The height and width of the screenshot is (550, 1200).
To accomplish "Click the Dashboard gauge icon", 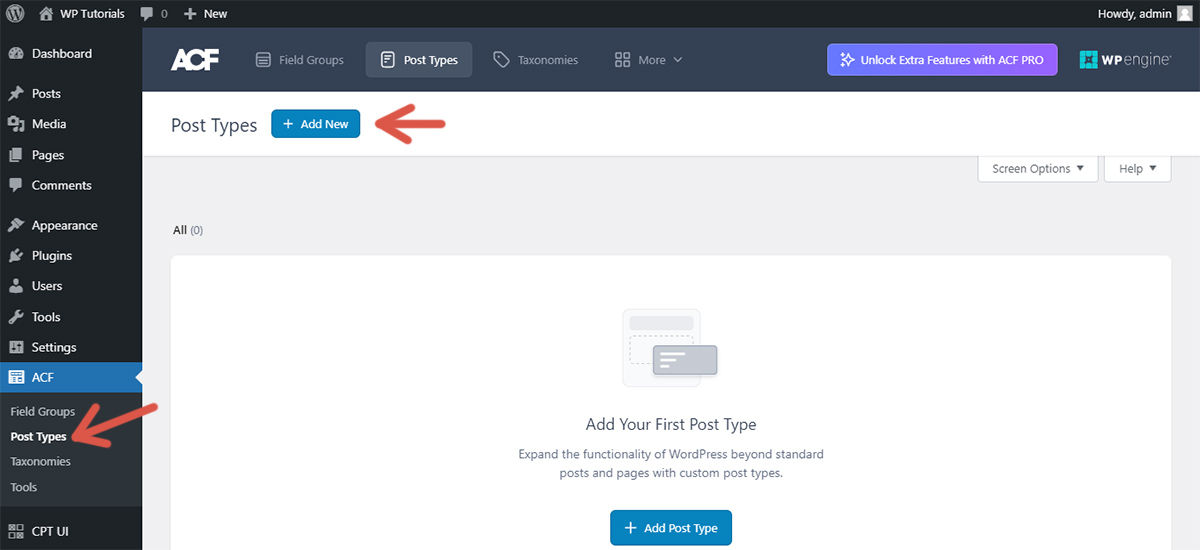I will 16,54.
